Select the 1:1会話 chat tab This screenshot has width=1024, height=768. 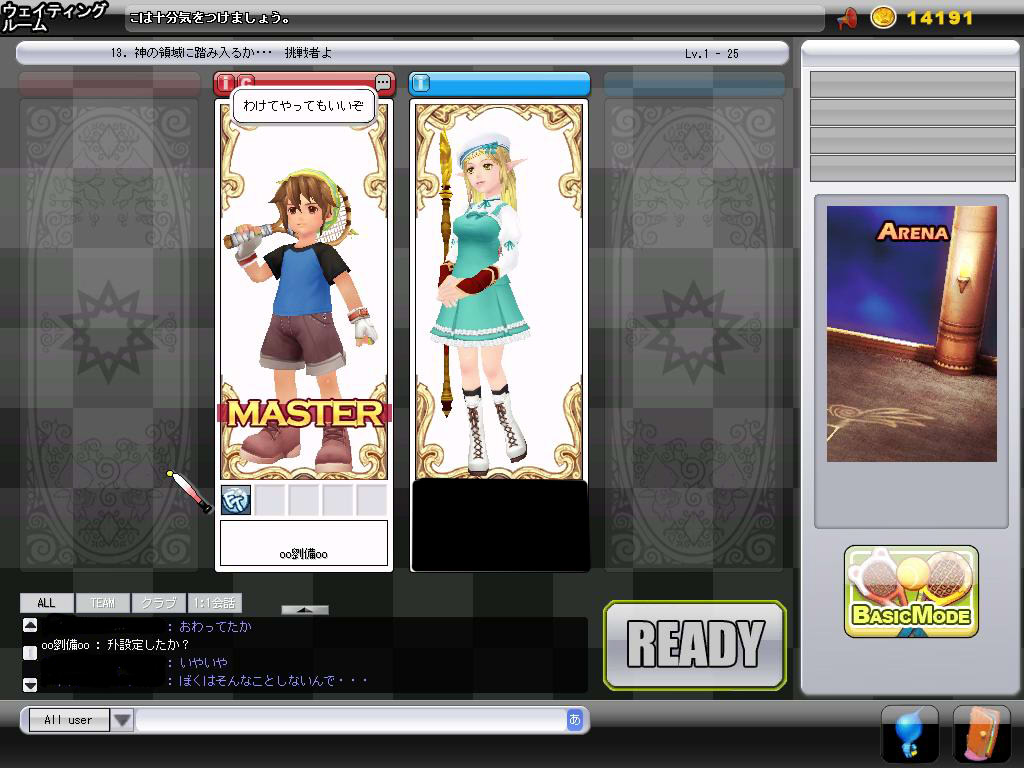pyautogui.click(x=214, y=603)
